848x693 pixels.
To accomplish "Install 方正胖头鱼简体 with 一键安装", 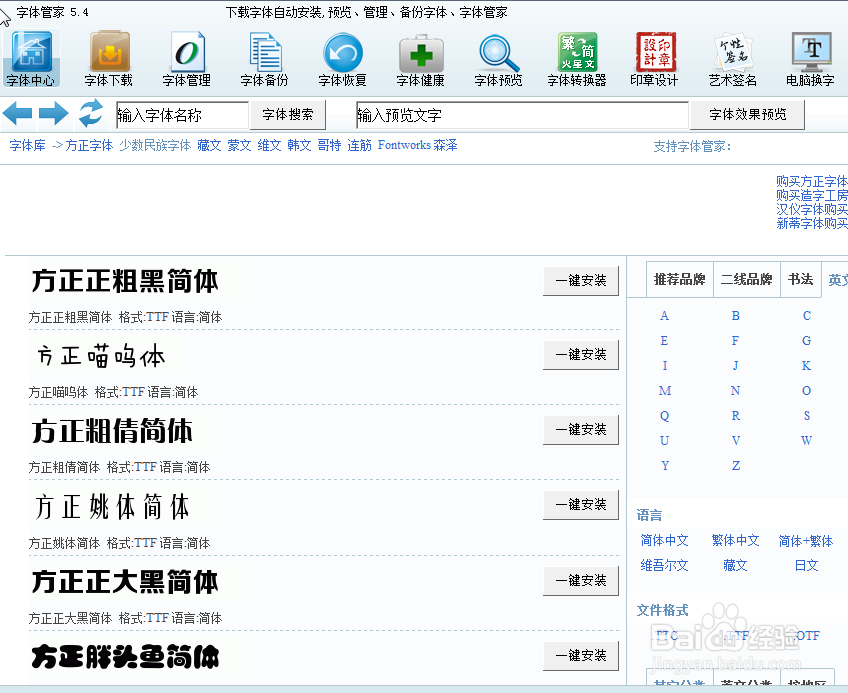I will (x=581, y=656).
